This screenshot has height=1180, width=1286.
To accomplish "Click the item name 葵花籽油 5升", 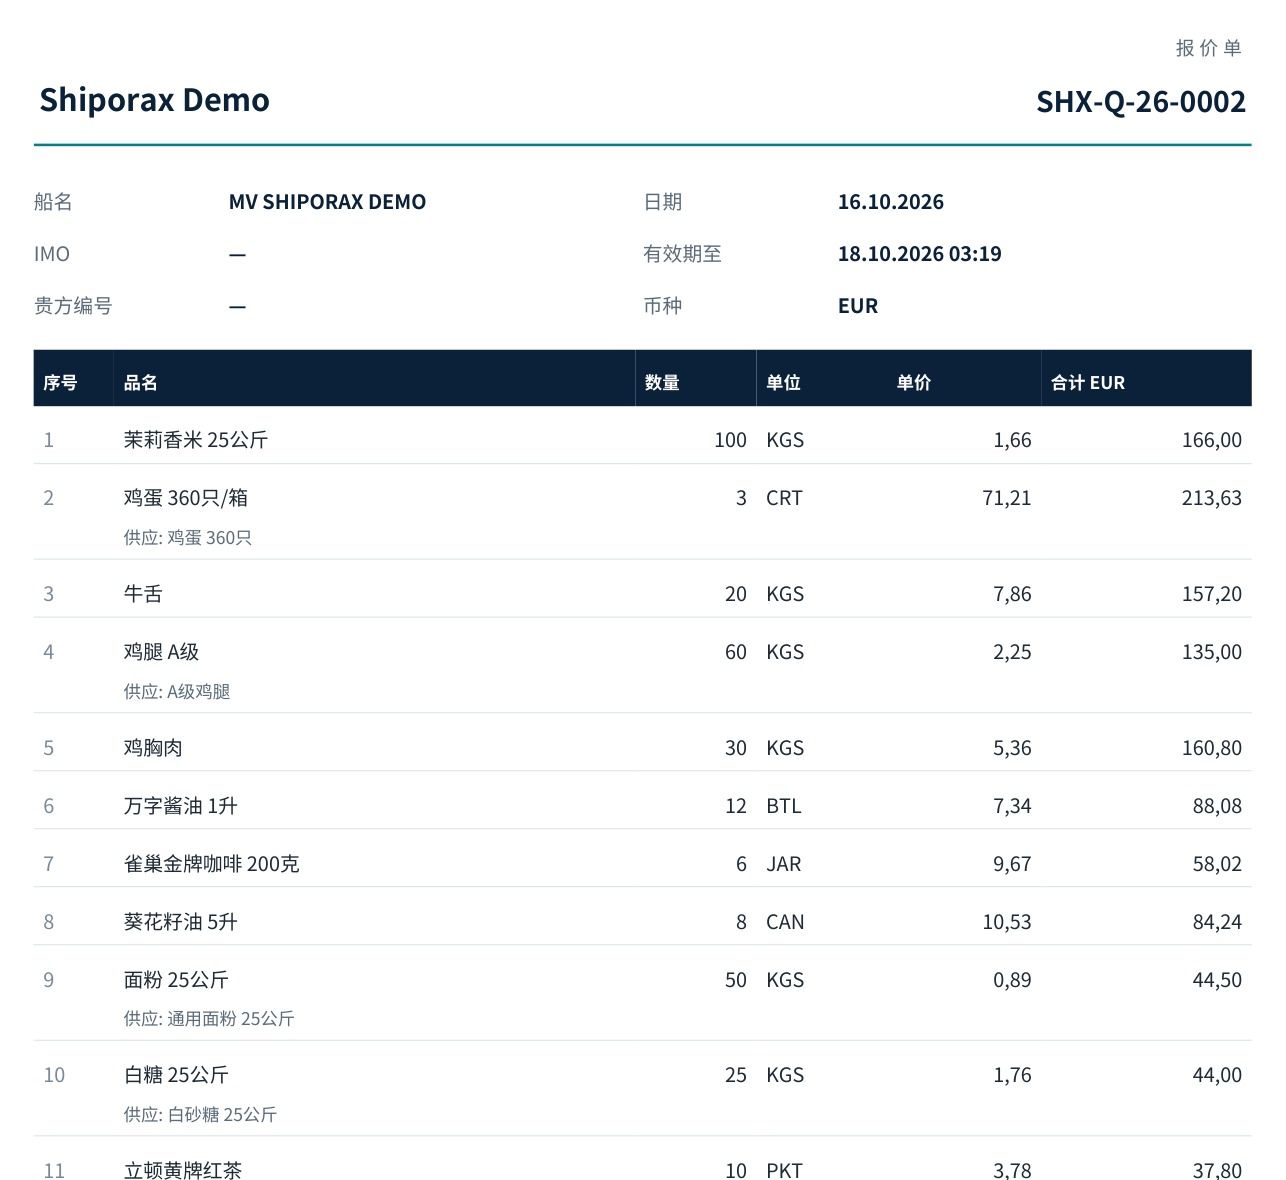I will pos(181,922).
